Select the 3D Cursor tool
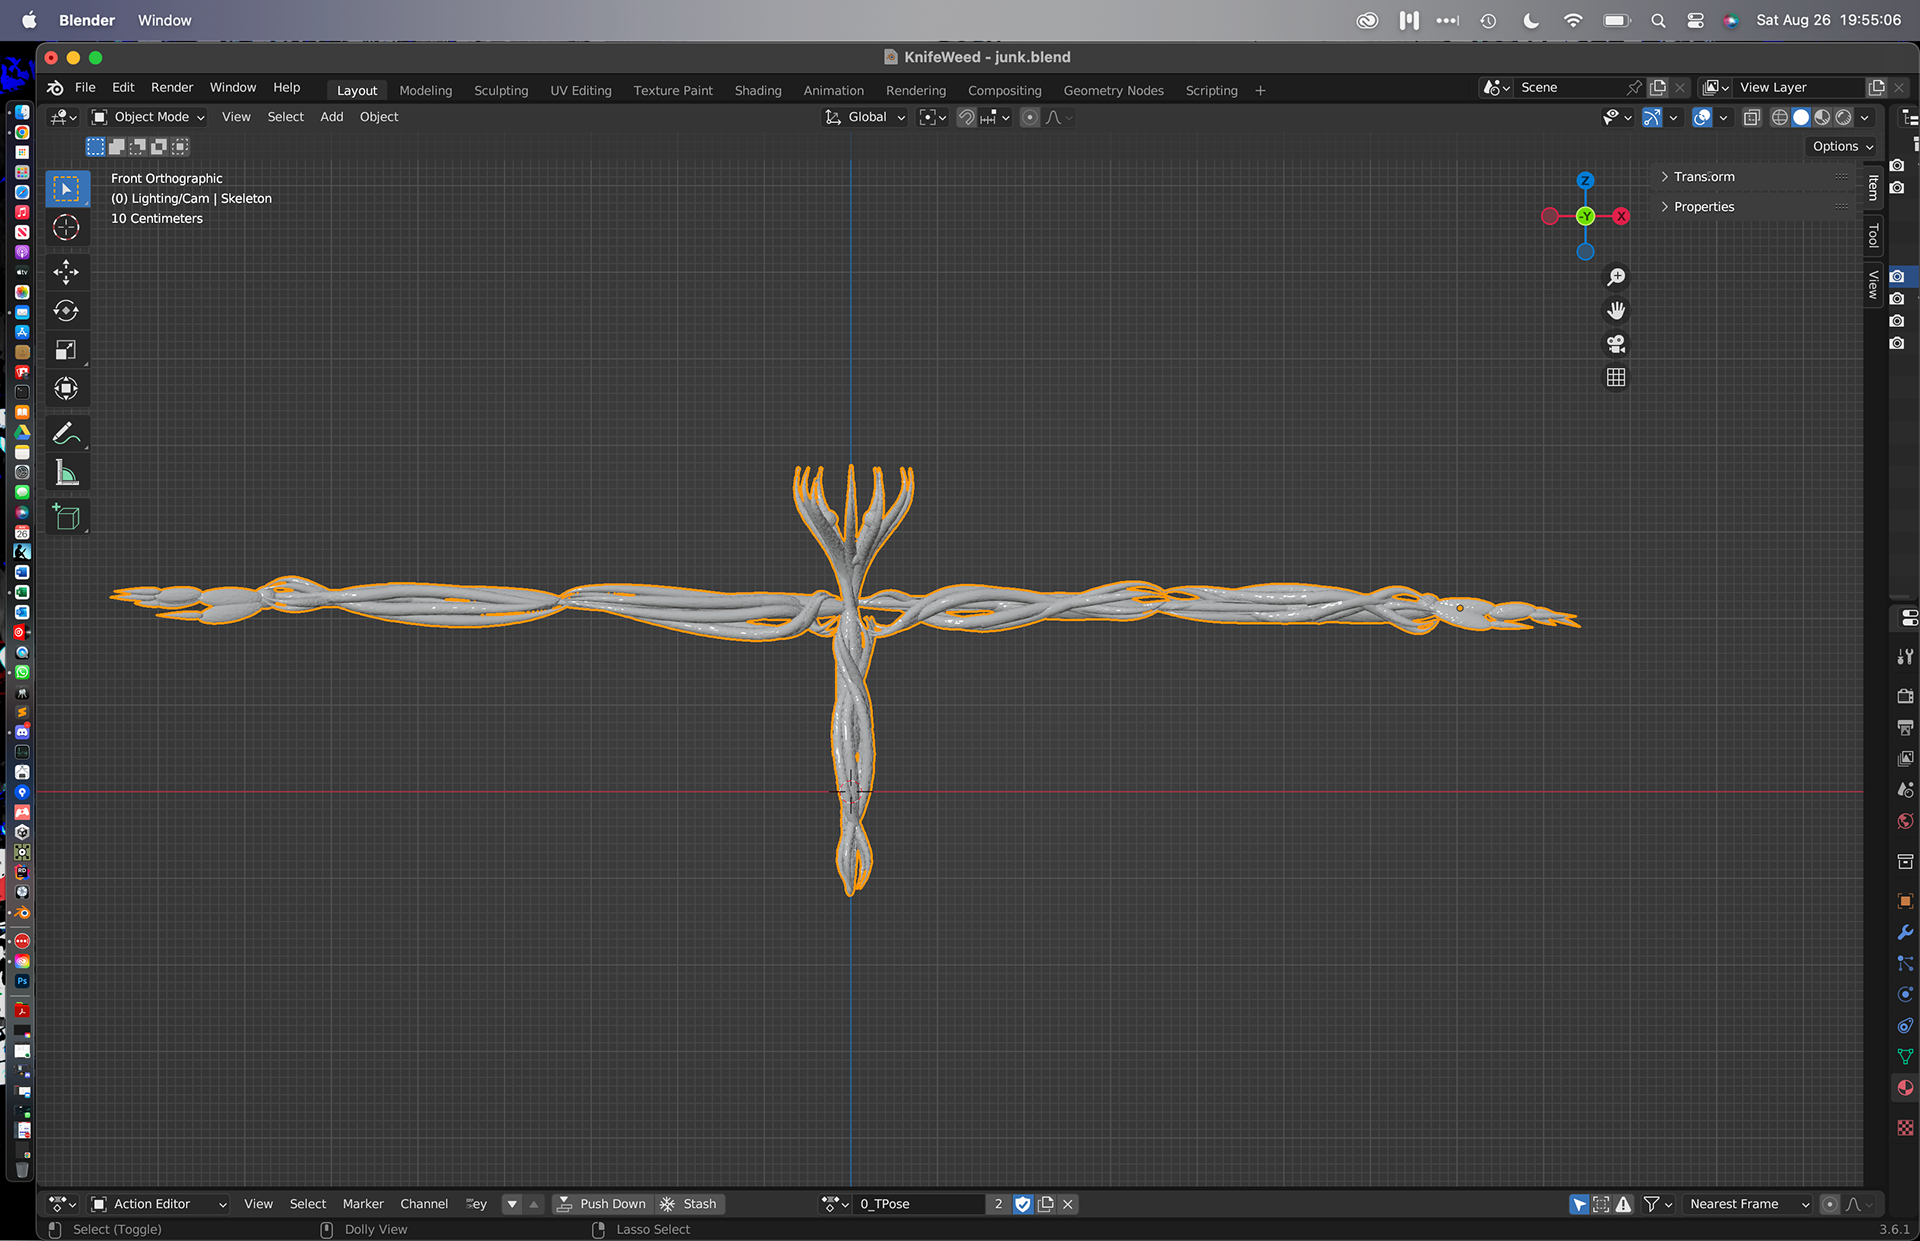Screen dimensions: 1920x1241 (66, 228)
